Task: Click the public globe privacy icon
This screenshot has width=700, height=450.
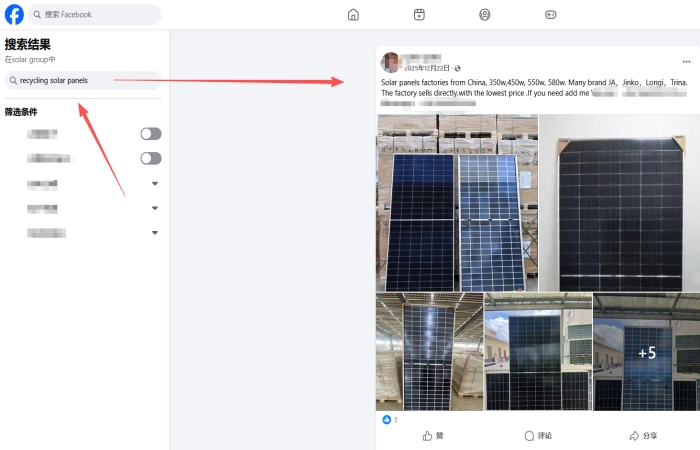Action: [458, 68]
